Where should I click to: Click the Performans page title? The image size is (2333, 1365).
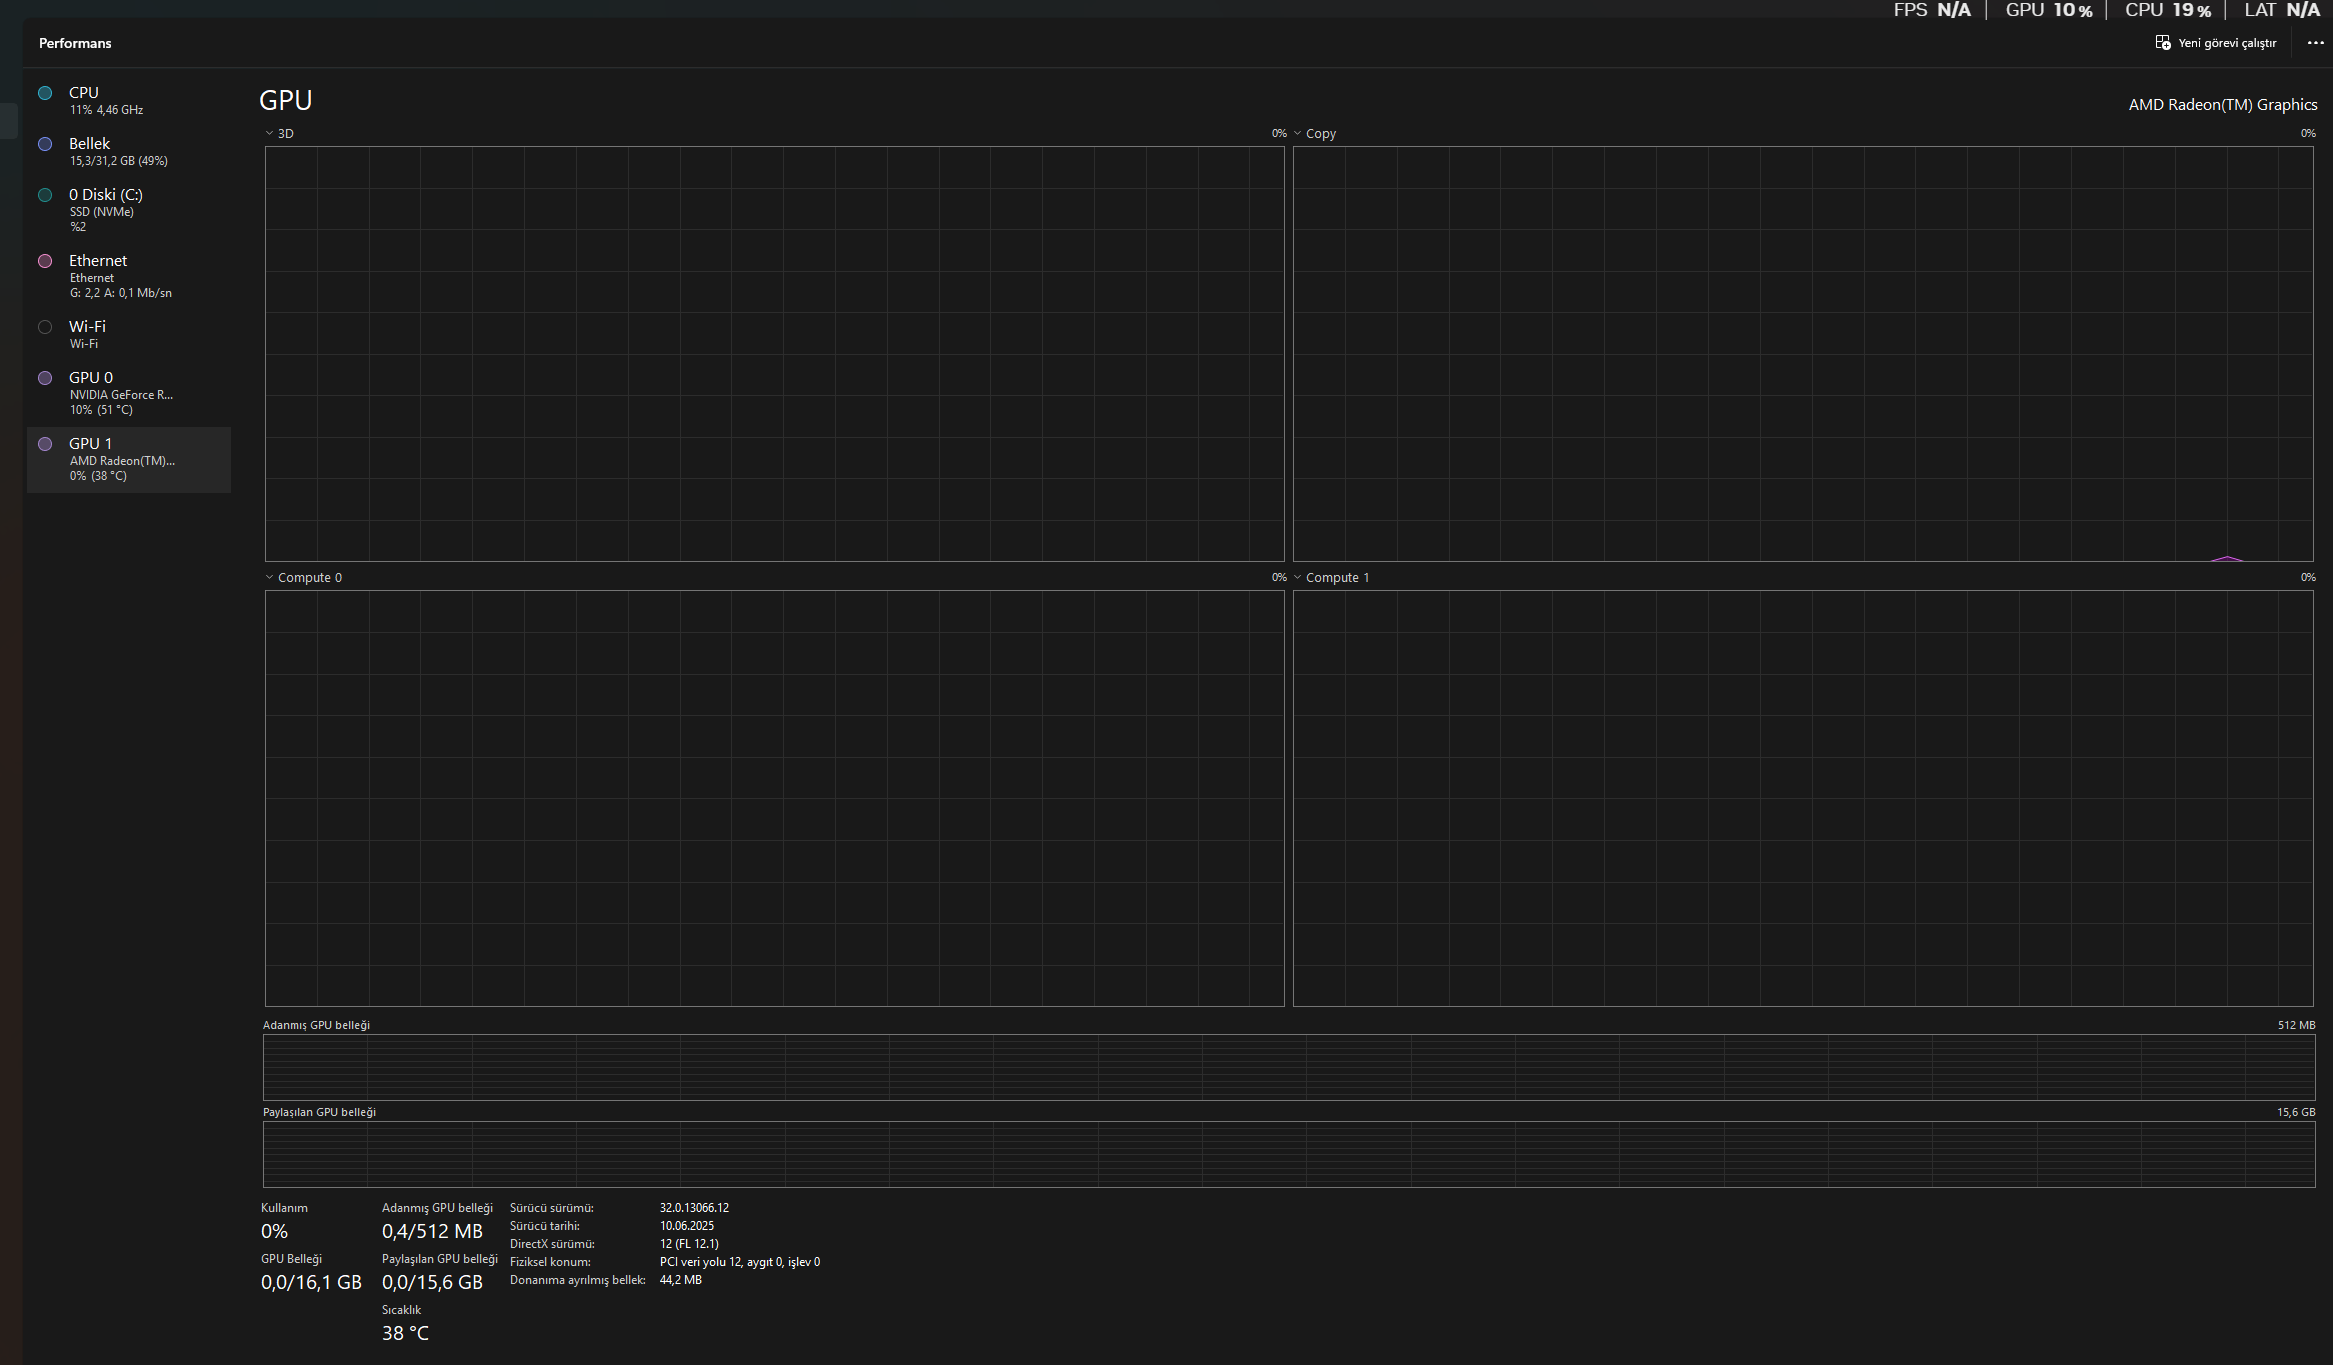[75, 43]
